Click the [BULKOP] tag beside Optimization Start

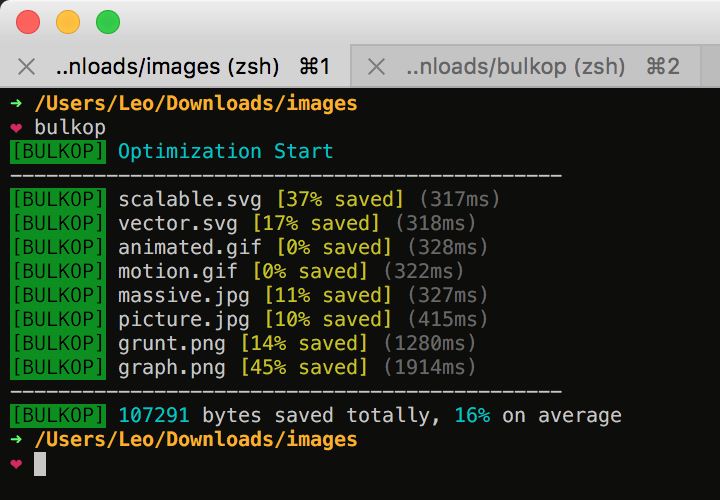click(58, 152)
